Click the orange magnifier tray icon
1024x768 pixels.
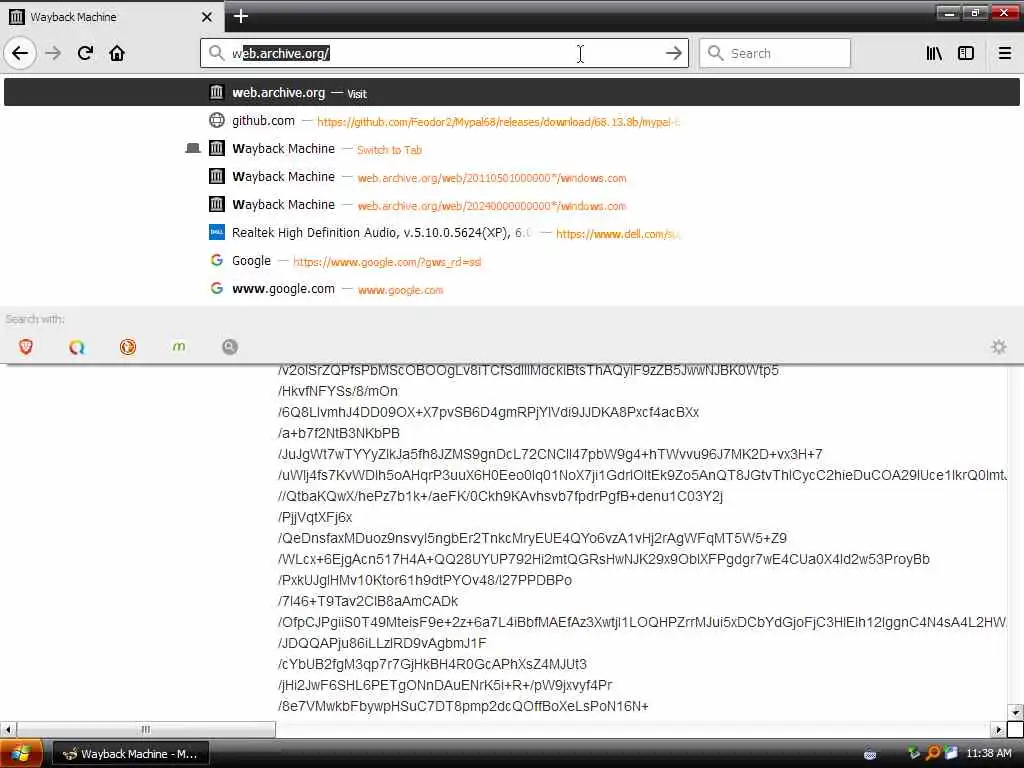click(x=933, y=754)
